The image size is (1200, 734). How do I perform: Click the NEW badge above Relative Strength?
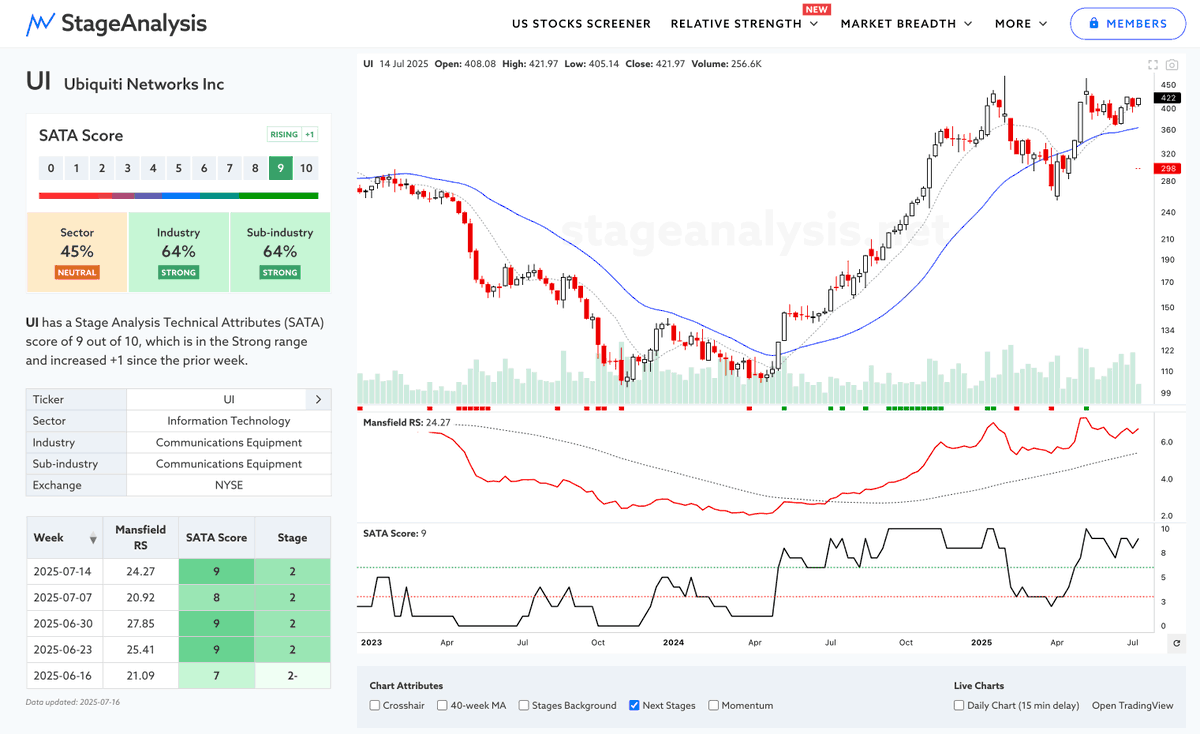[x=816, y=9]
